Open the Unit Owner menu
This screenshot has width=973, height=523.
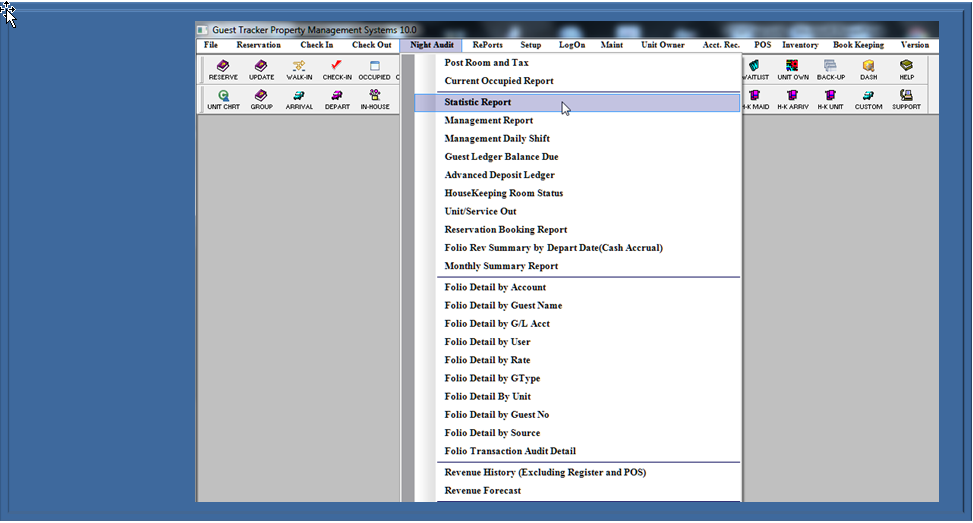pyautogui.click(x=663, y=45)
